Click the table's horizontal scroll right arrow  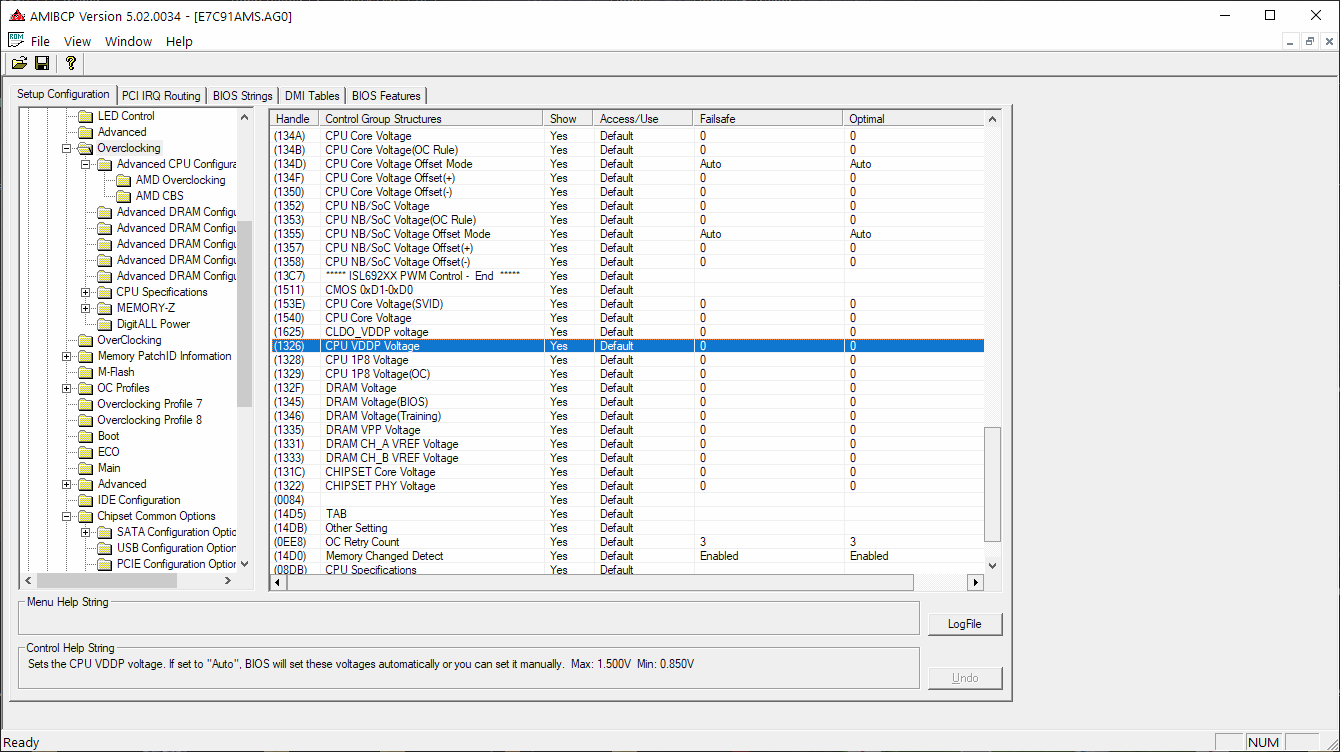click(975, 582)
